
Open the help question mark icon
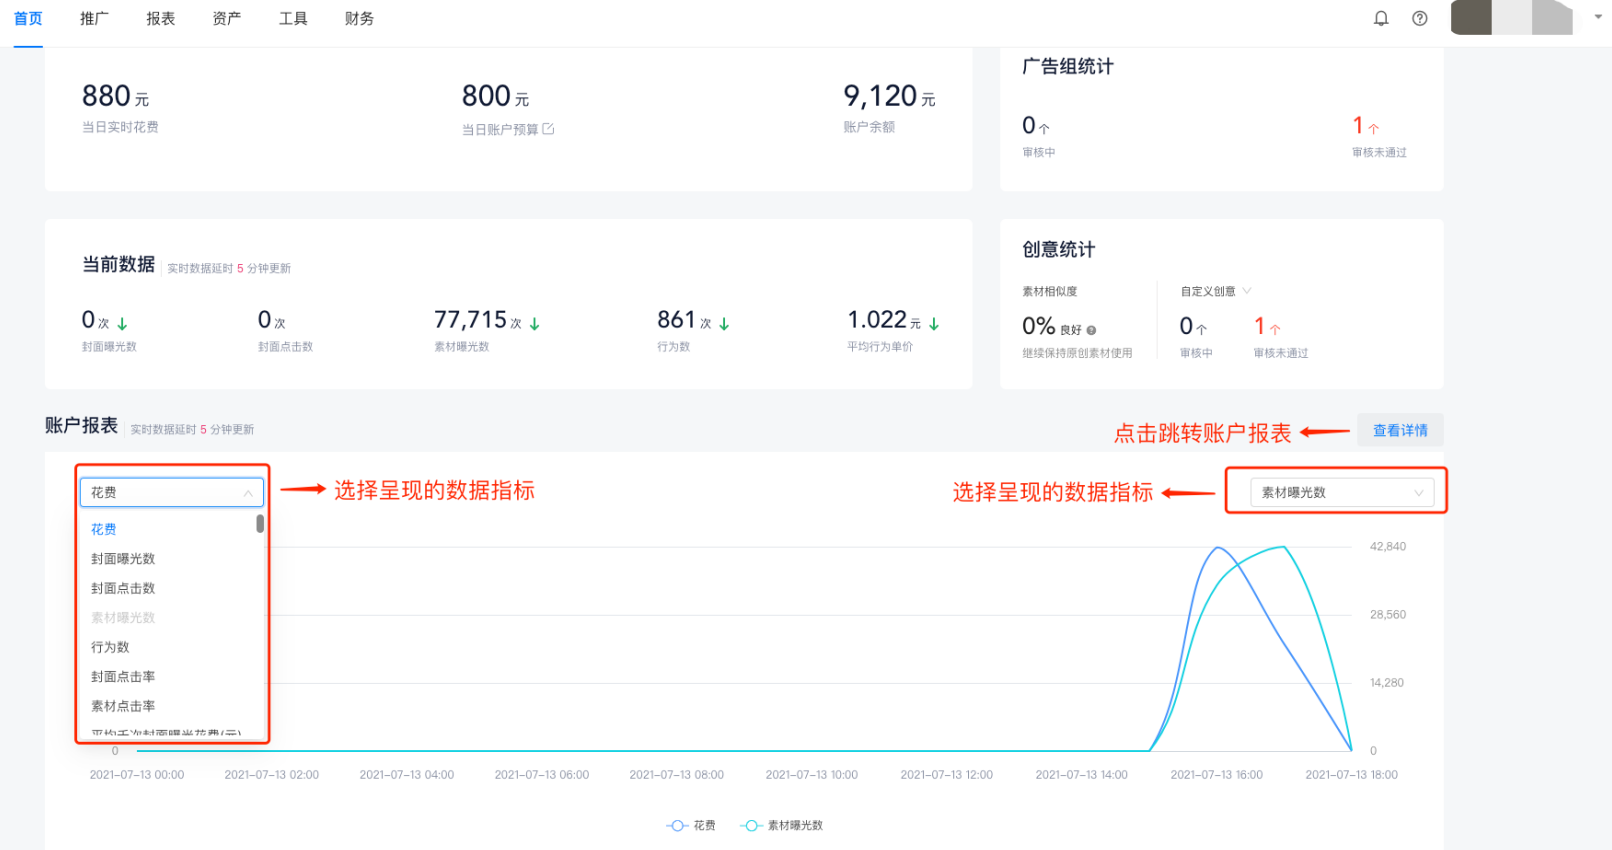(1420, 18)
